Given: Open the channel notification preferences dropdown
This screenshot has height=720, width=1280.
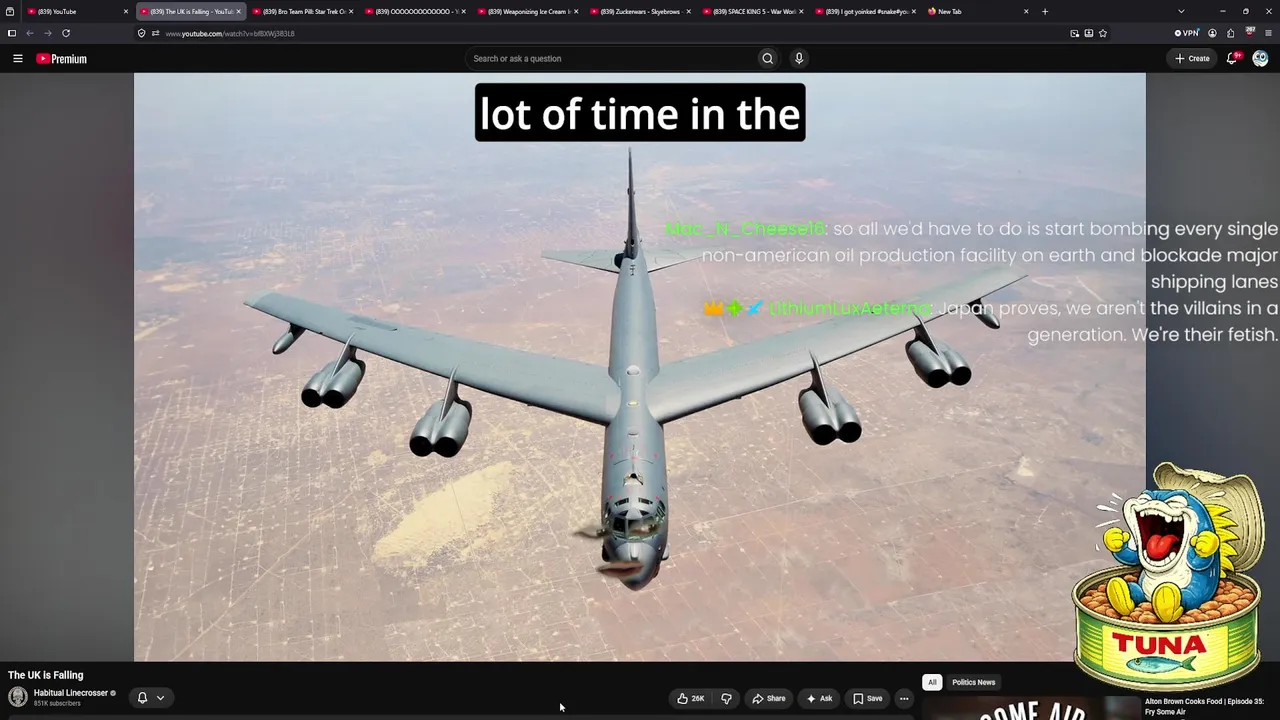Looking at the screenshot, I should pyautogui.click(x=150, y=698).
